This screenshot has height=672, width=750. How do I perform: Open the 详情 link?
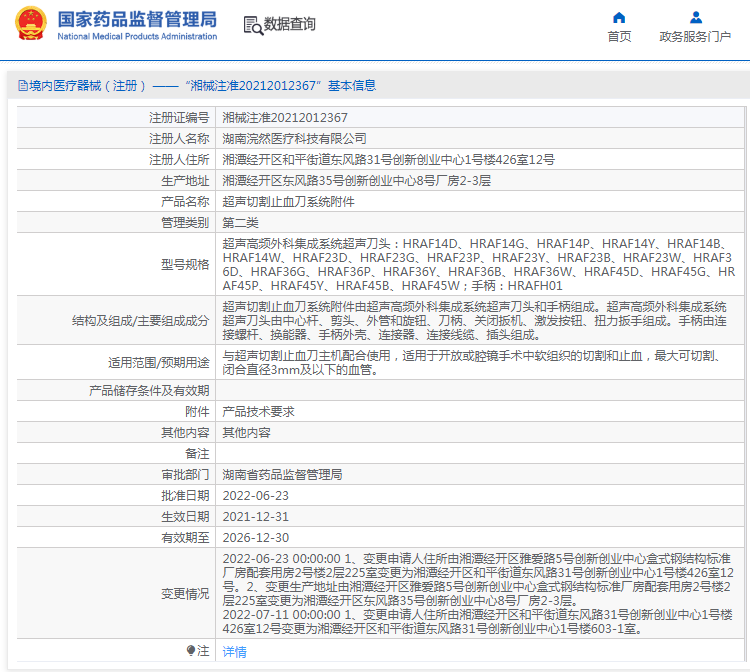coord(234,651)
